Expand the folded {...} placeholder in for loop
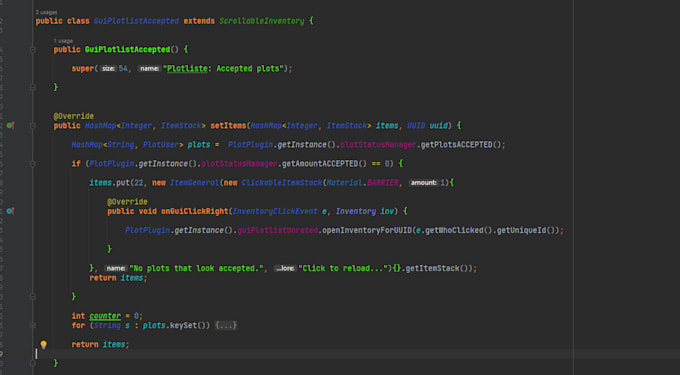Viewport: 680px width, 375px height. click(226, 325)
